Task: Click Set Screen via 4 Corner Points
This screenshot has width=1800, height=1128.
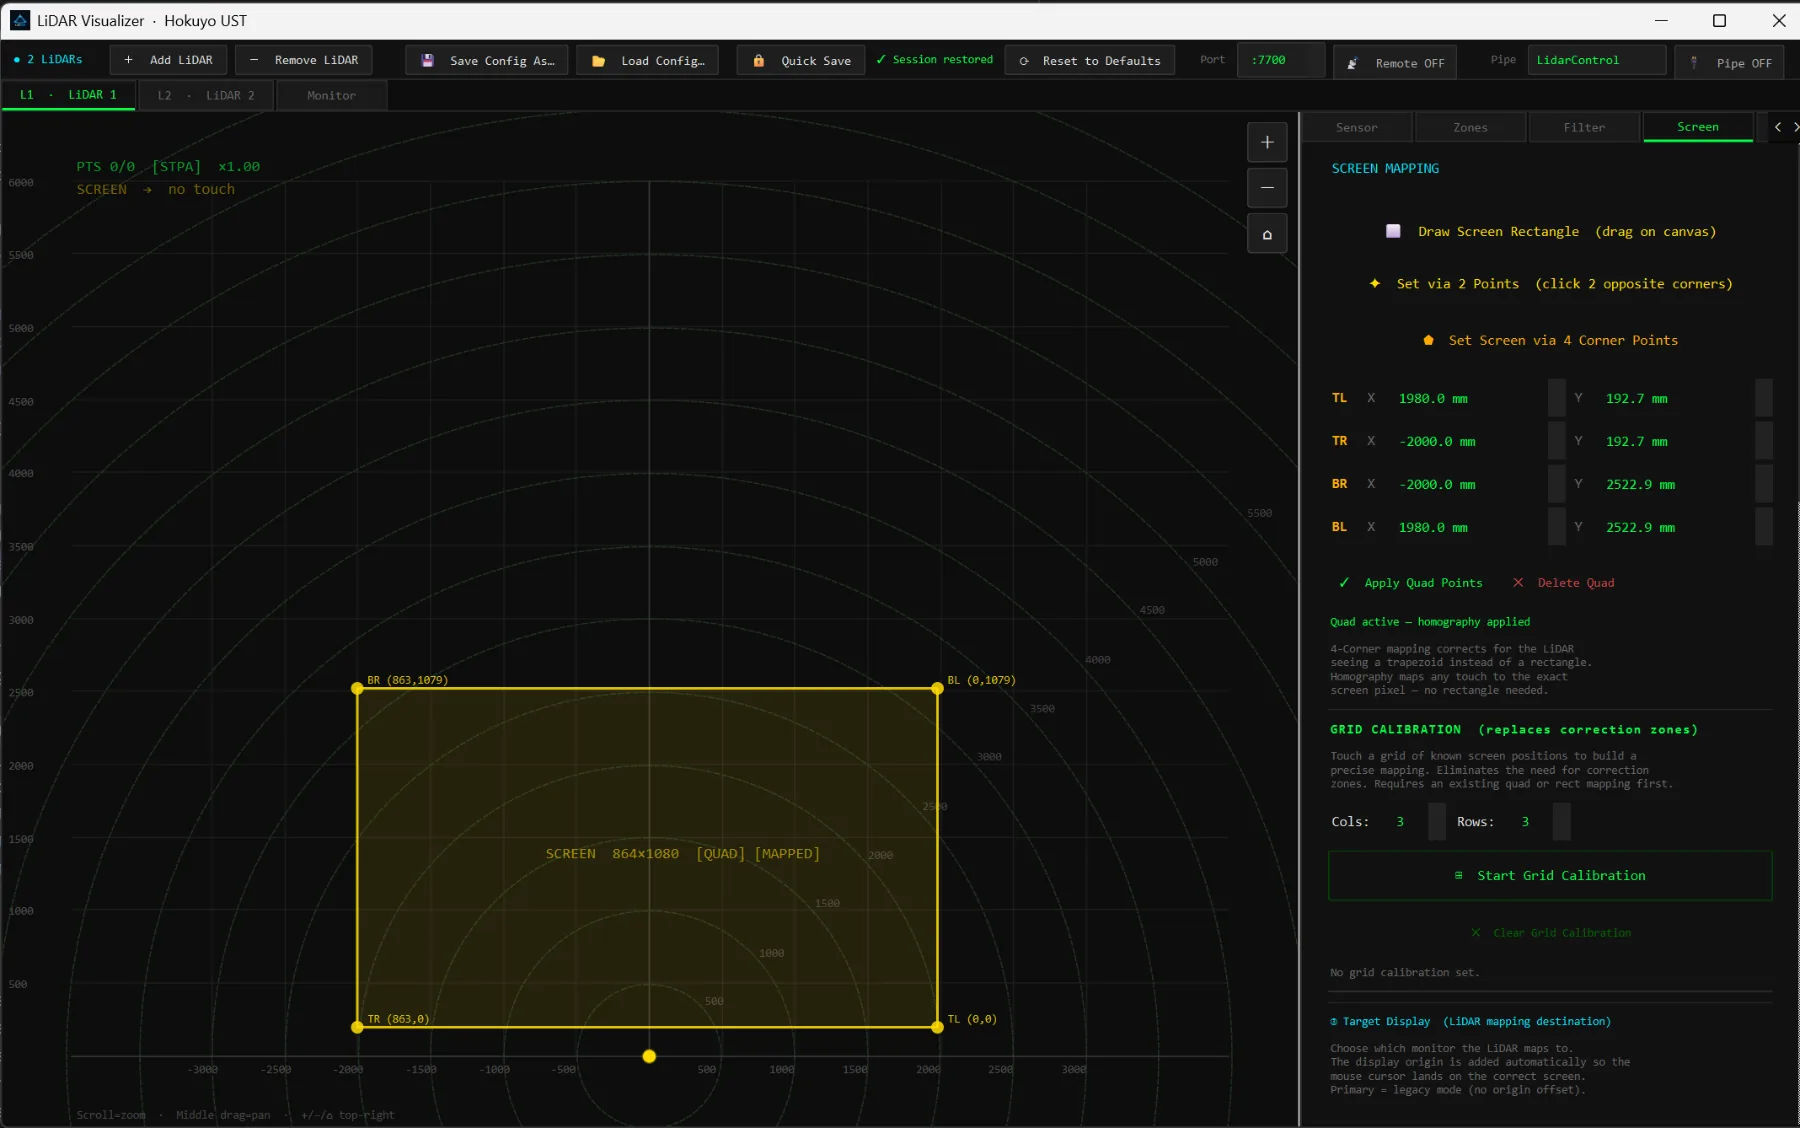Action: pos(1550,341)
